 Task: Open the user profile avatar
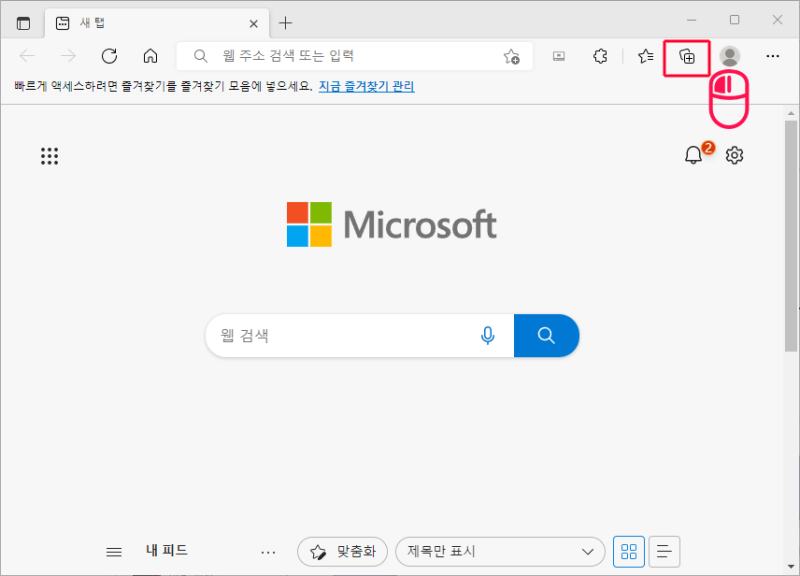pyautogui.click(x=730, y=56)
